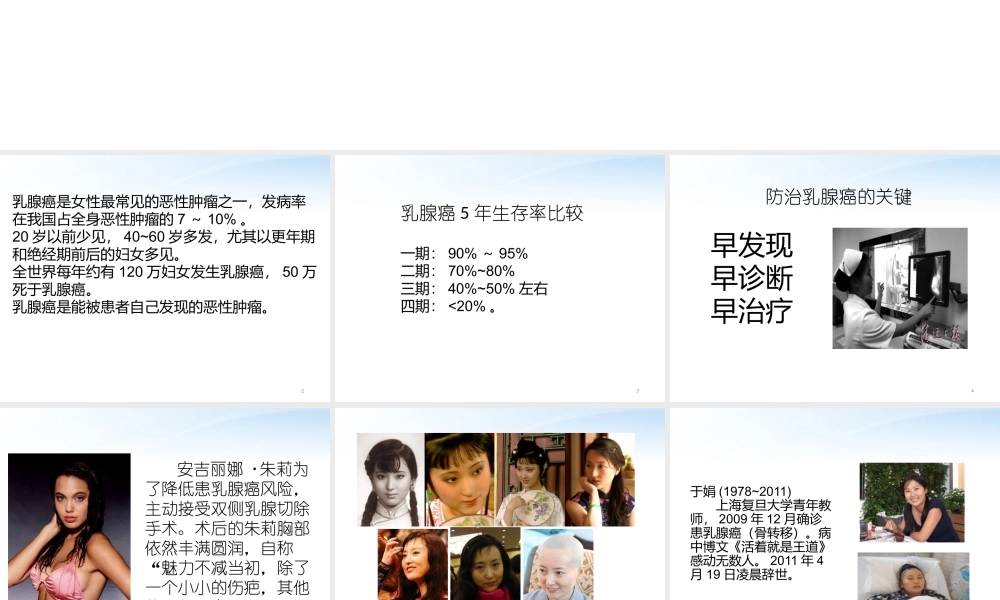1000x600 pixels.
Task: Select the photo of woman in pink bikini
Action: point(70,527)
